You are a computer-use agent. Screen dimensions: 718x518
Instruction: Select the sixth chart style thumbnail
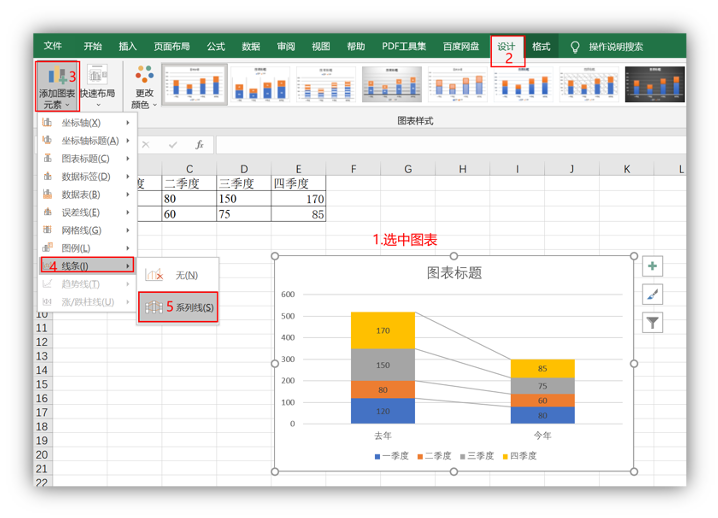click(523, 84)
